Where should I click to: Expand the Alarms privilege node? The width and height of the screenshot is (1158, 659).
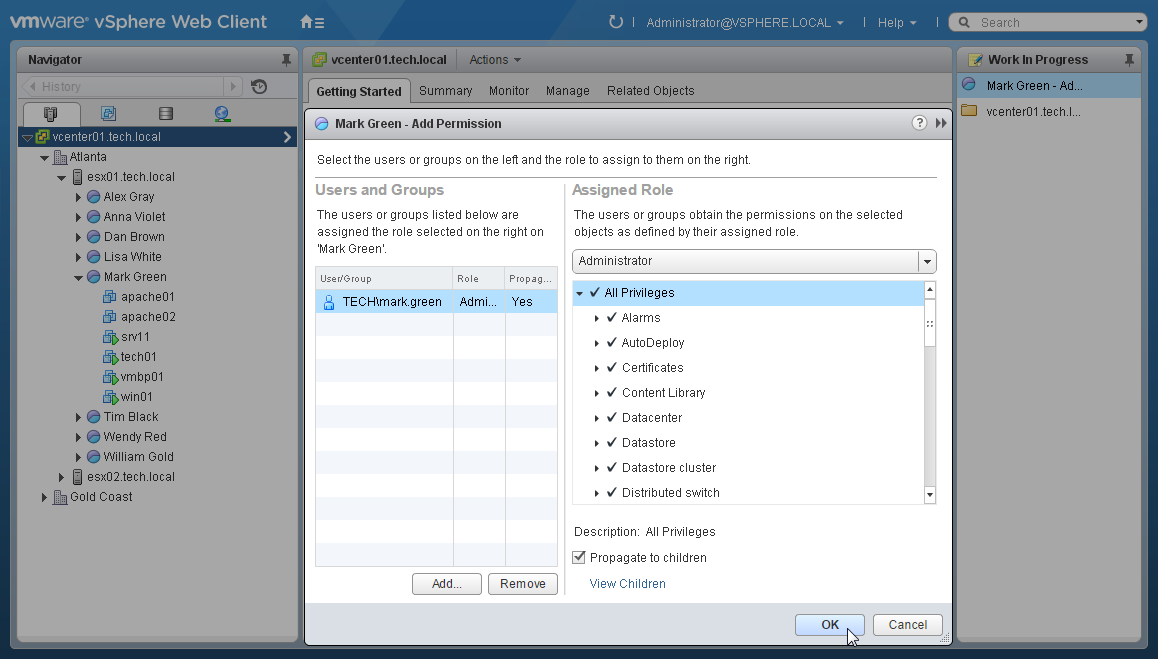[x=597, y=318]
